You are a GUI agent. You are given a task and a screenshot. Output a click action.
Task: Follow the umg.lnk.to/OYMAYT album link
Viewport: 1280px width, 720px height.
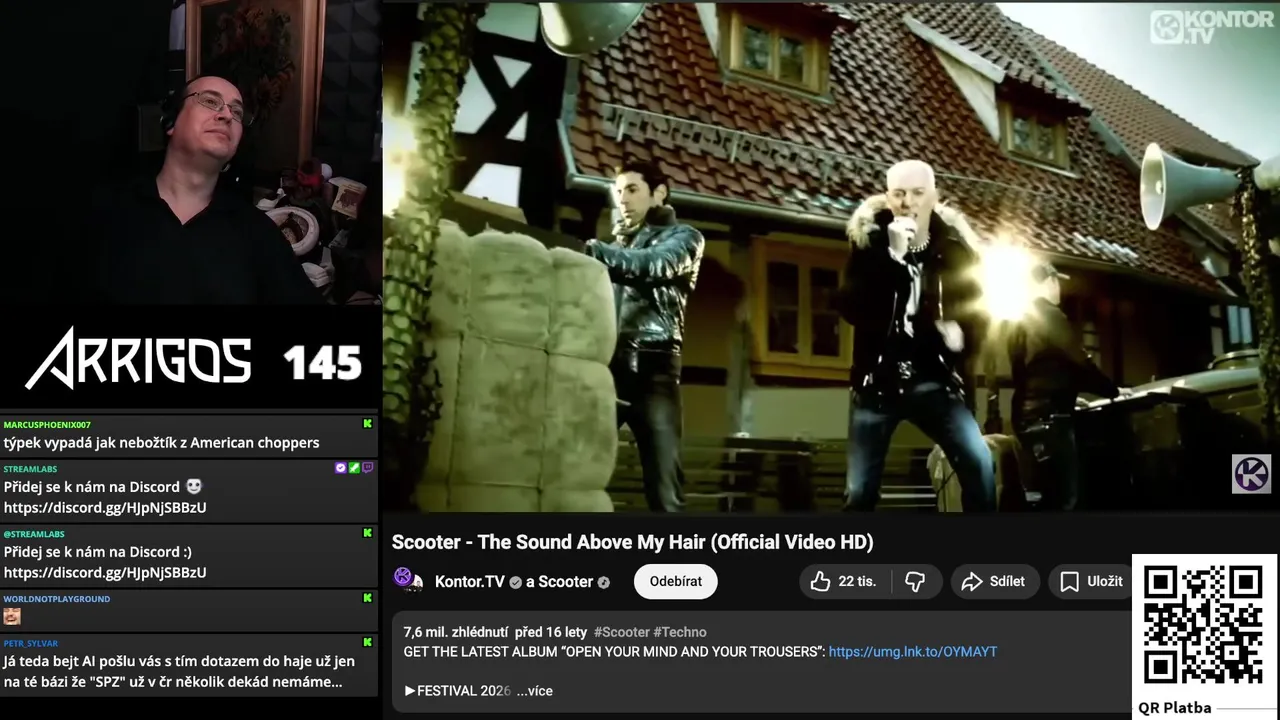click(x=913, y=651)
